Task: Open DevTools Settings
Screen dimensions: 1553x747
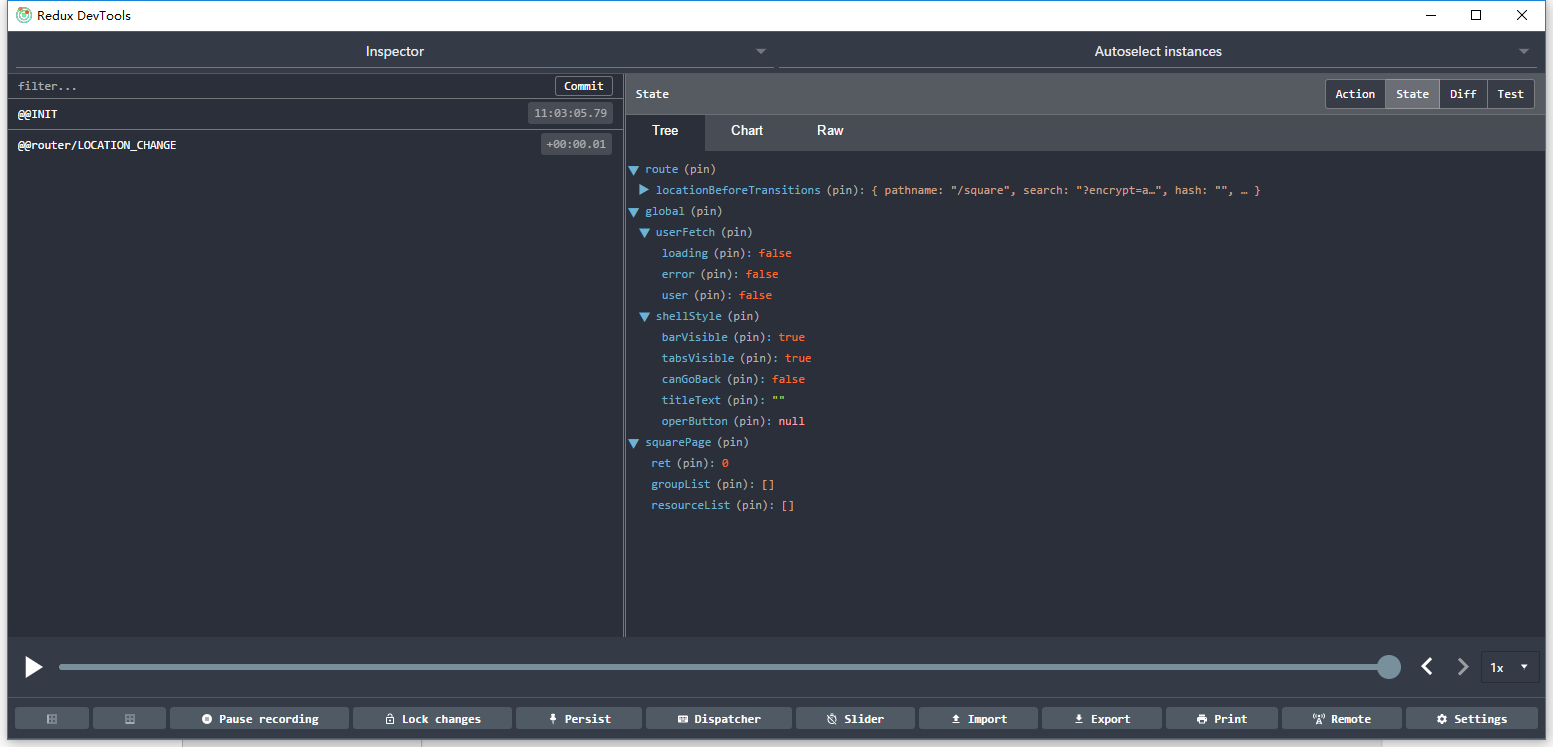Action: tap(1471, 719)
